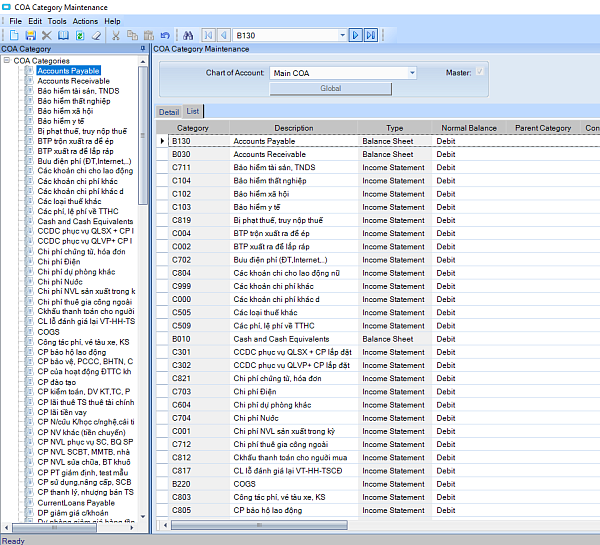Screen dimensions: 600x545
Task: Sort by the Description column header
Action: click(x=293, y=128)
